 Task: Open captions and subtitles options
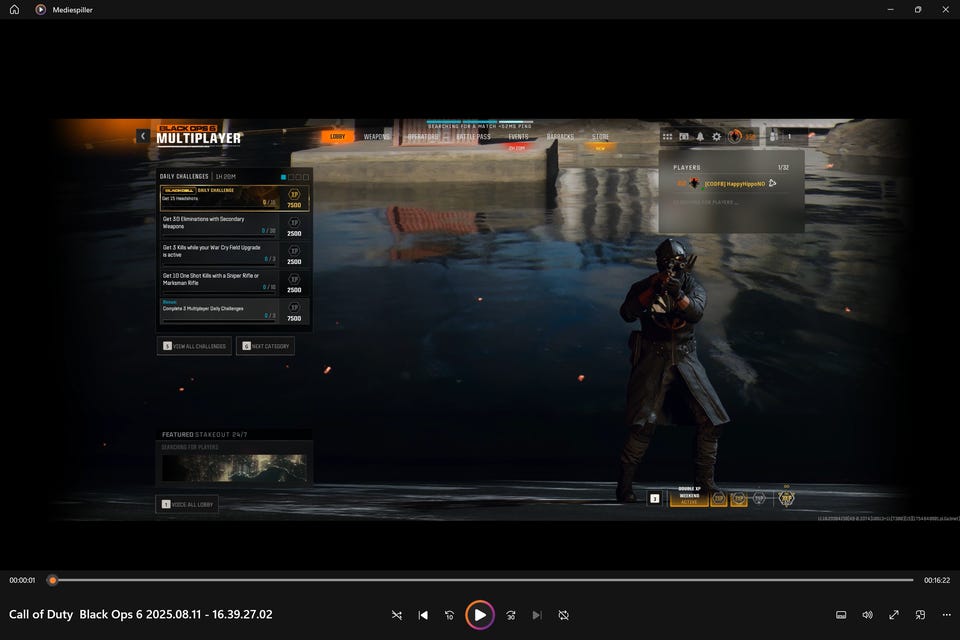841,615
